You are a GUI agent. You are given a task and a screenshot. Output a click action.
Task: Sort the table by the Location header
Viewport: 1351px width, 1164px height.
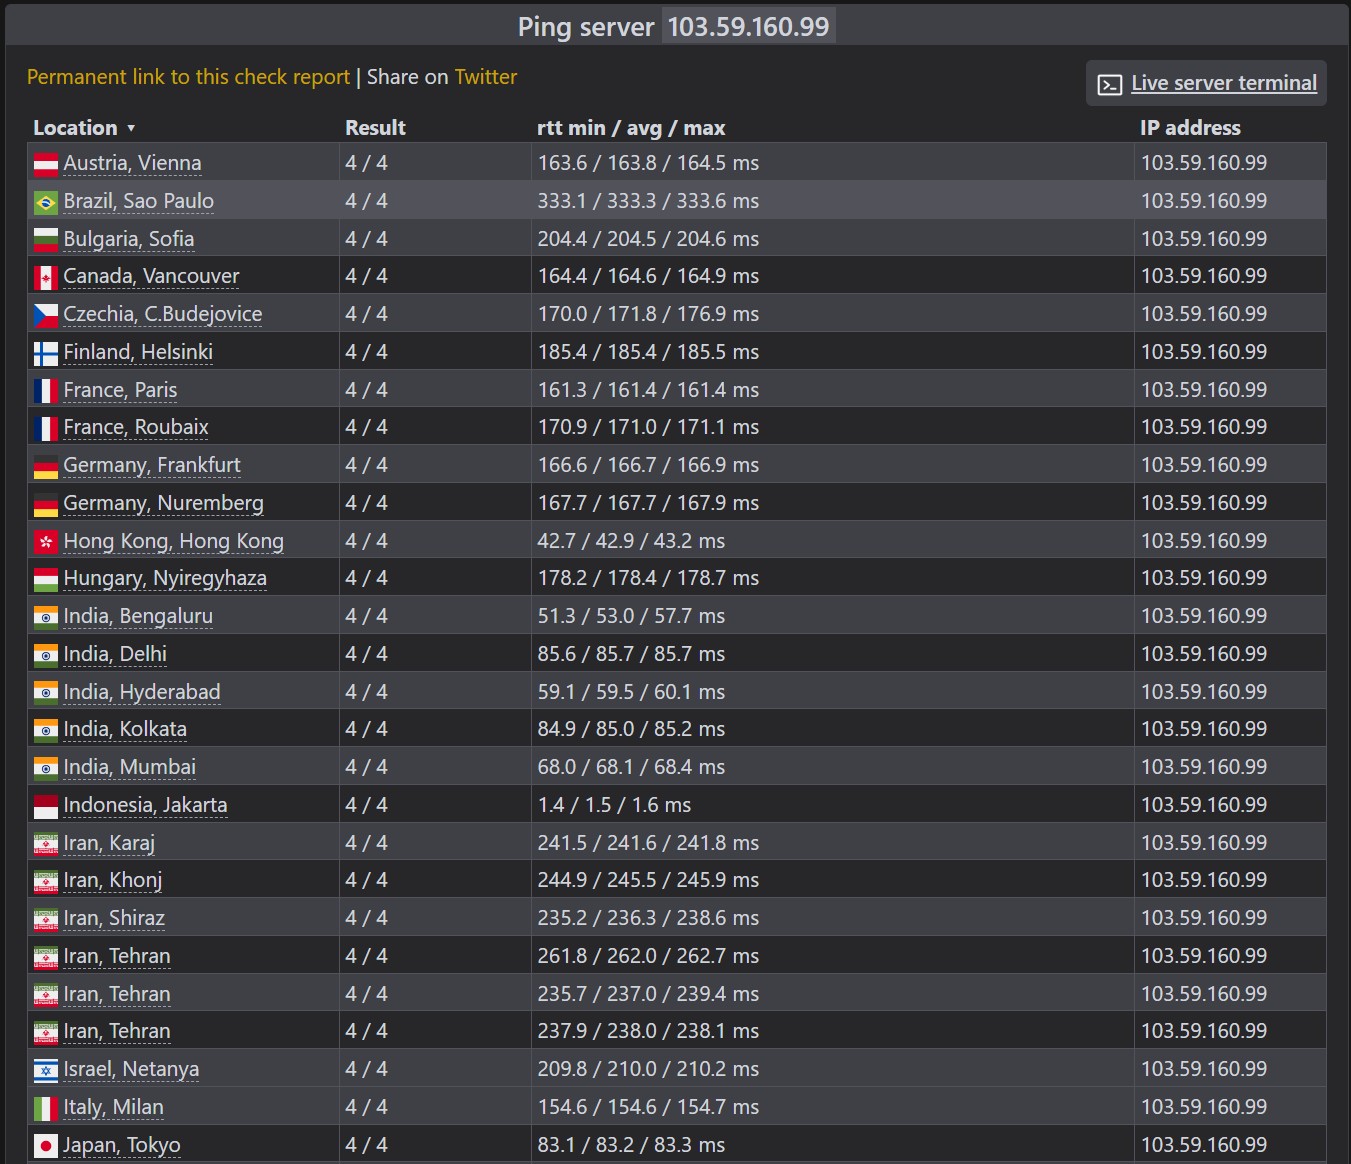(84, 128)
